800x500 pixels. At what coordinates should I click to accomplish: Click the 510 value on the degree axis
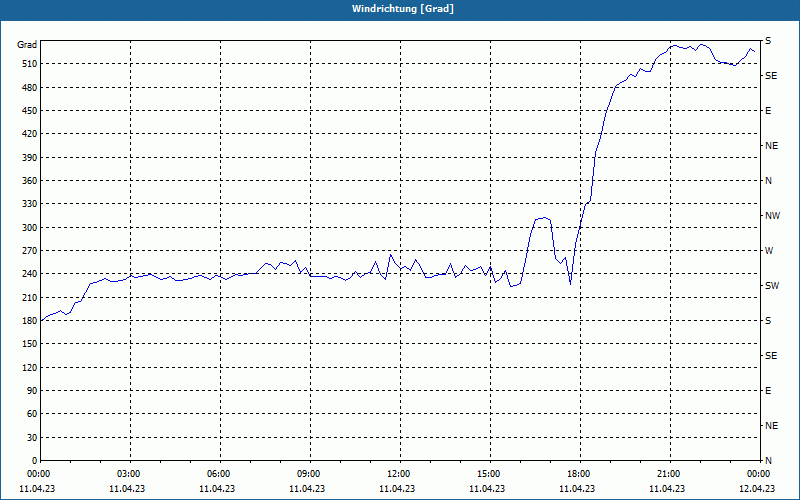tap(29, 64)
